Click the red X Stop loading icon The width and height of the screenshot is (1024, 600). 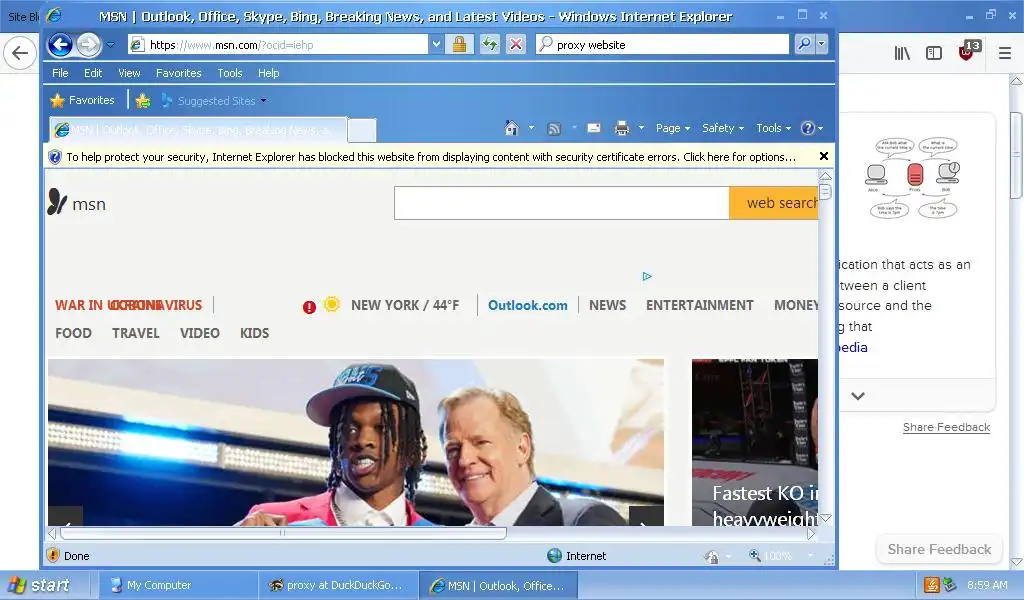[516, 44]
